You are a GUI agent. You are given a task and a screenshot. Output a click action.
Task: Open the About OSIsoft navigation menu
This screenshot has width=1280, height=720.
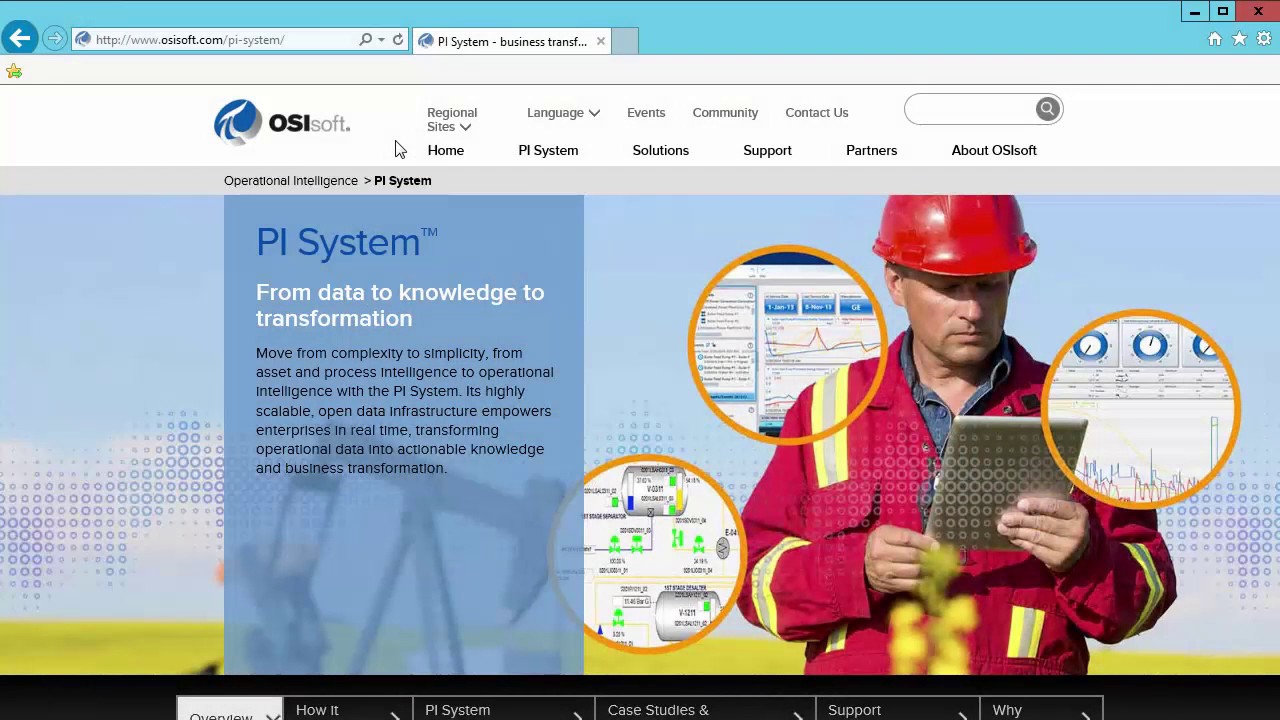click(994, 150)
